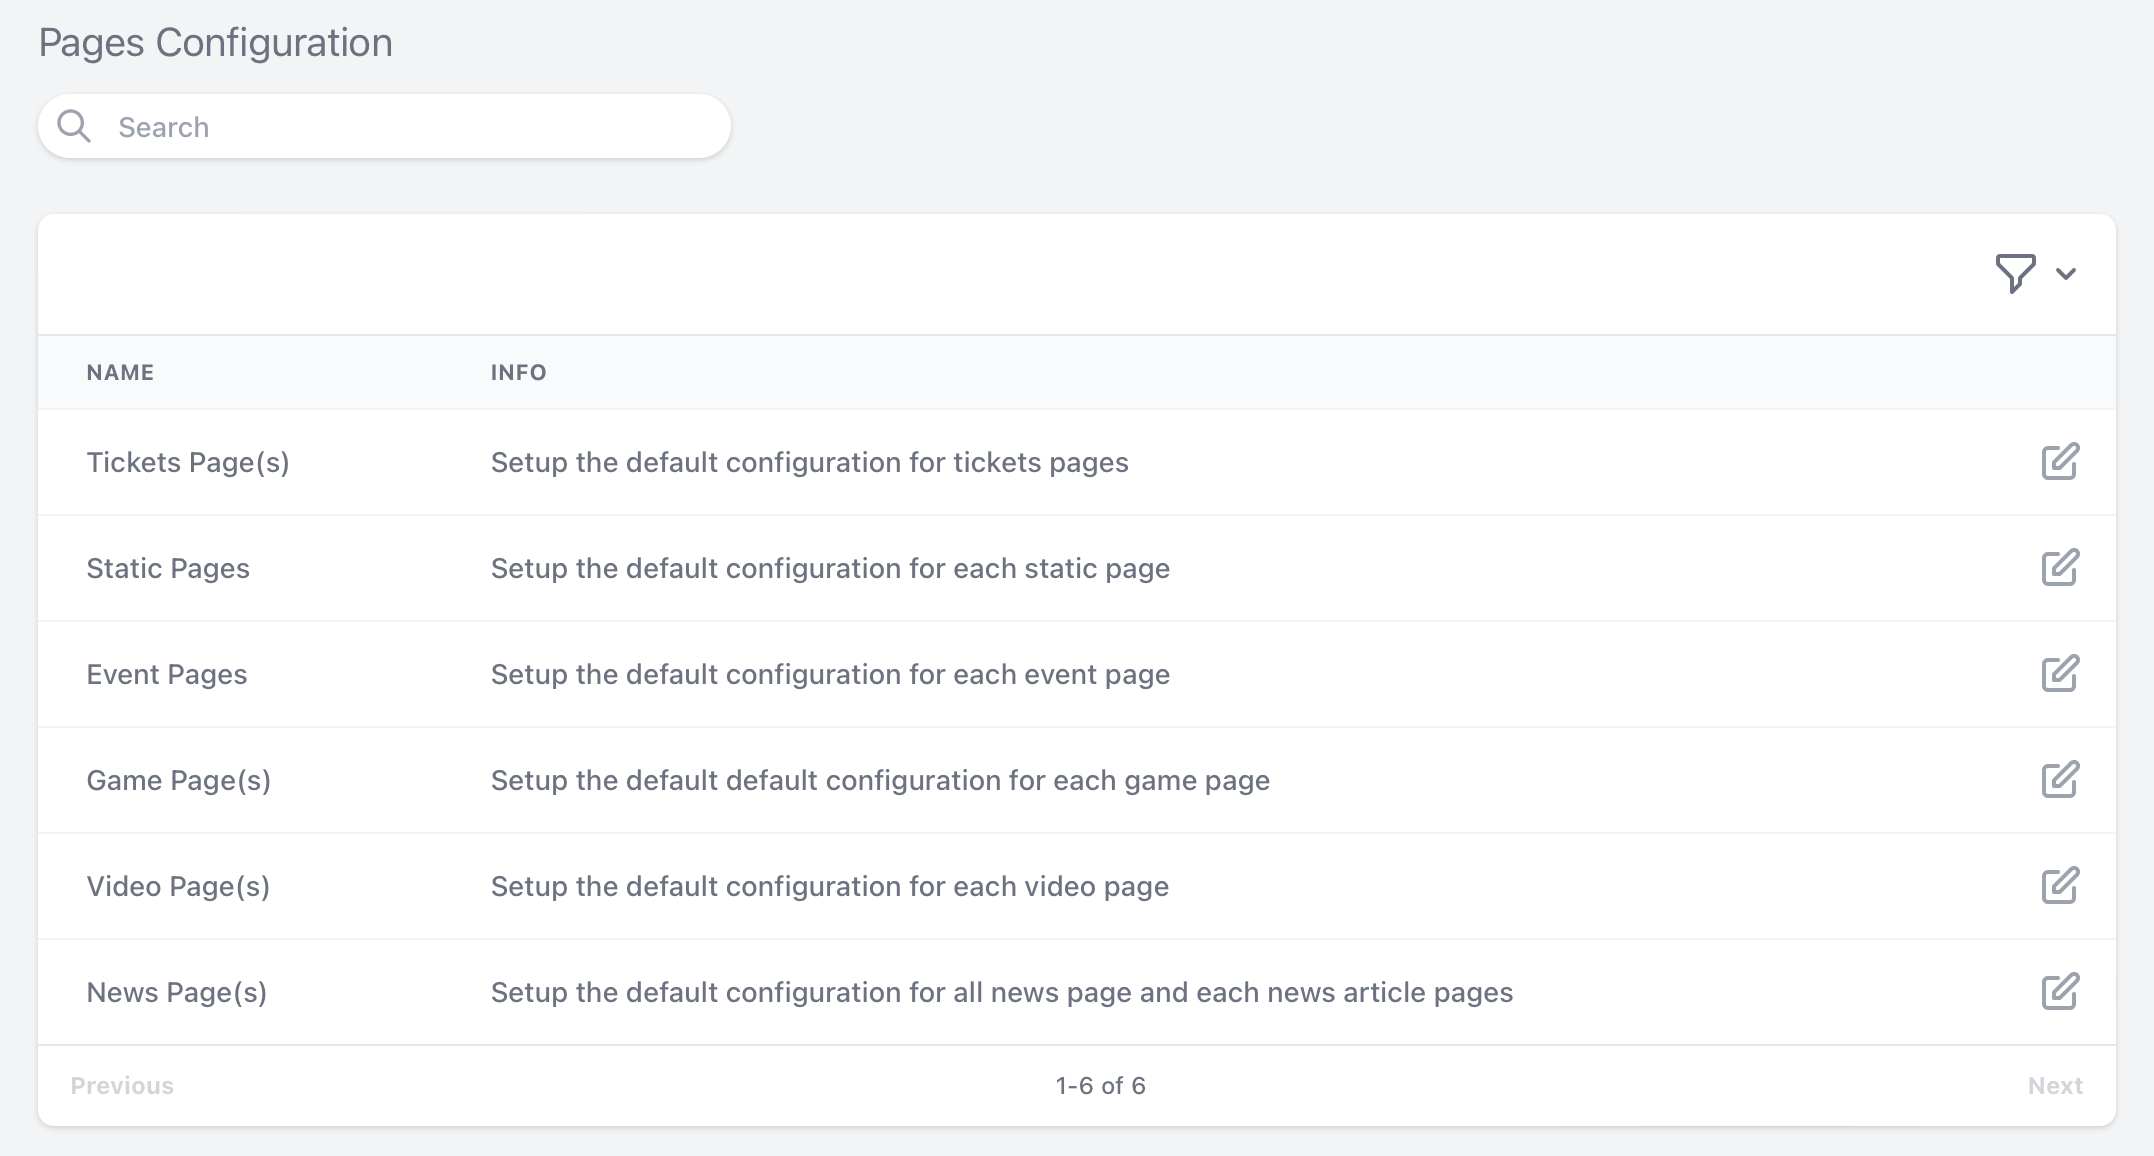Image resolution: width=2154 pixels, height=1156 pixels.
Task: Select the Event Pages name cell
Action: coord(167,674)
